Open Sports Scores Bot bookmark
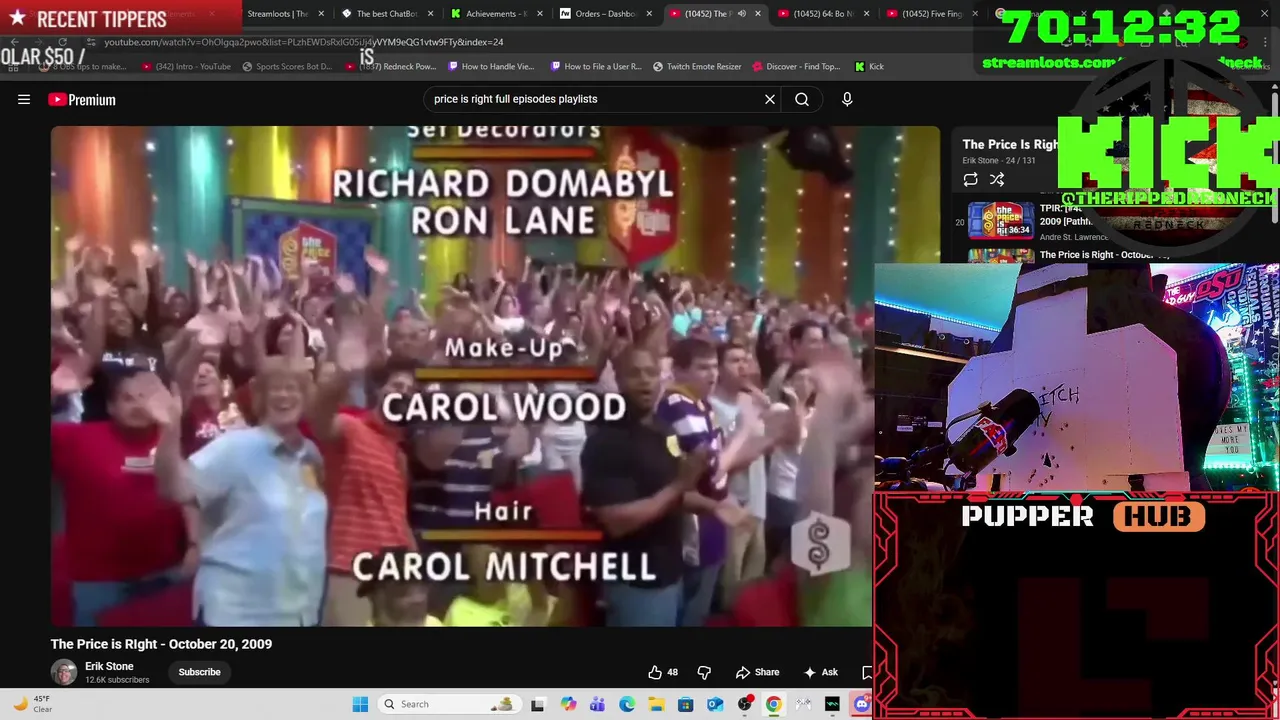 coord(287,66)
